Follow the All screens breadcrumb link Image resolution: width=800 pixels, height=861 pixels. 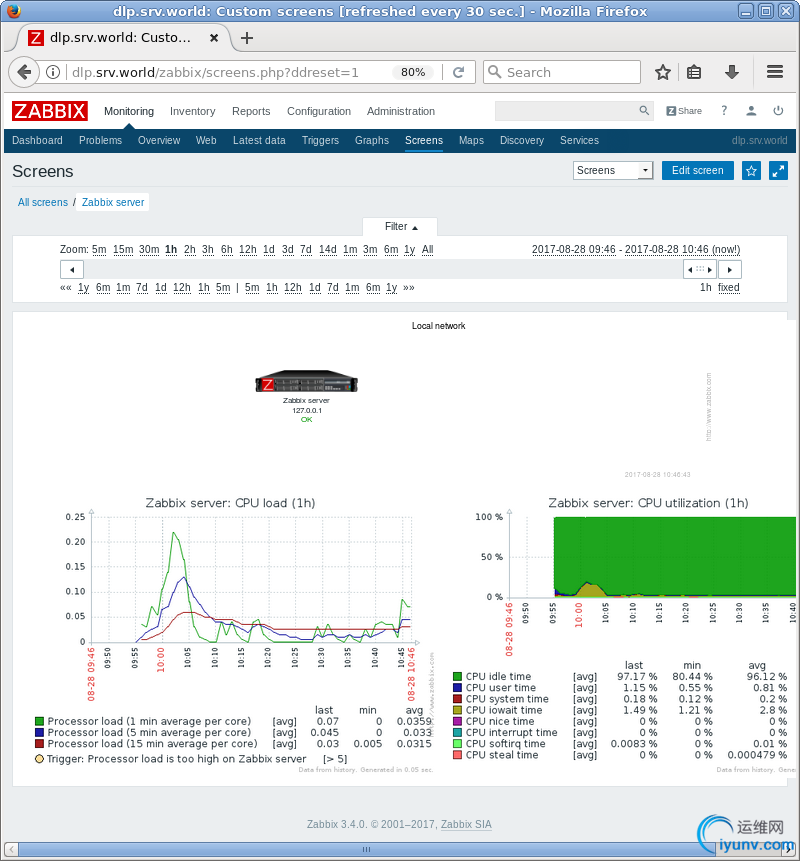click(x=43, y=202)
